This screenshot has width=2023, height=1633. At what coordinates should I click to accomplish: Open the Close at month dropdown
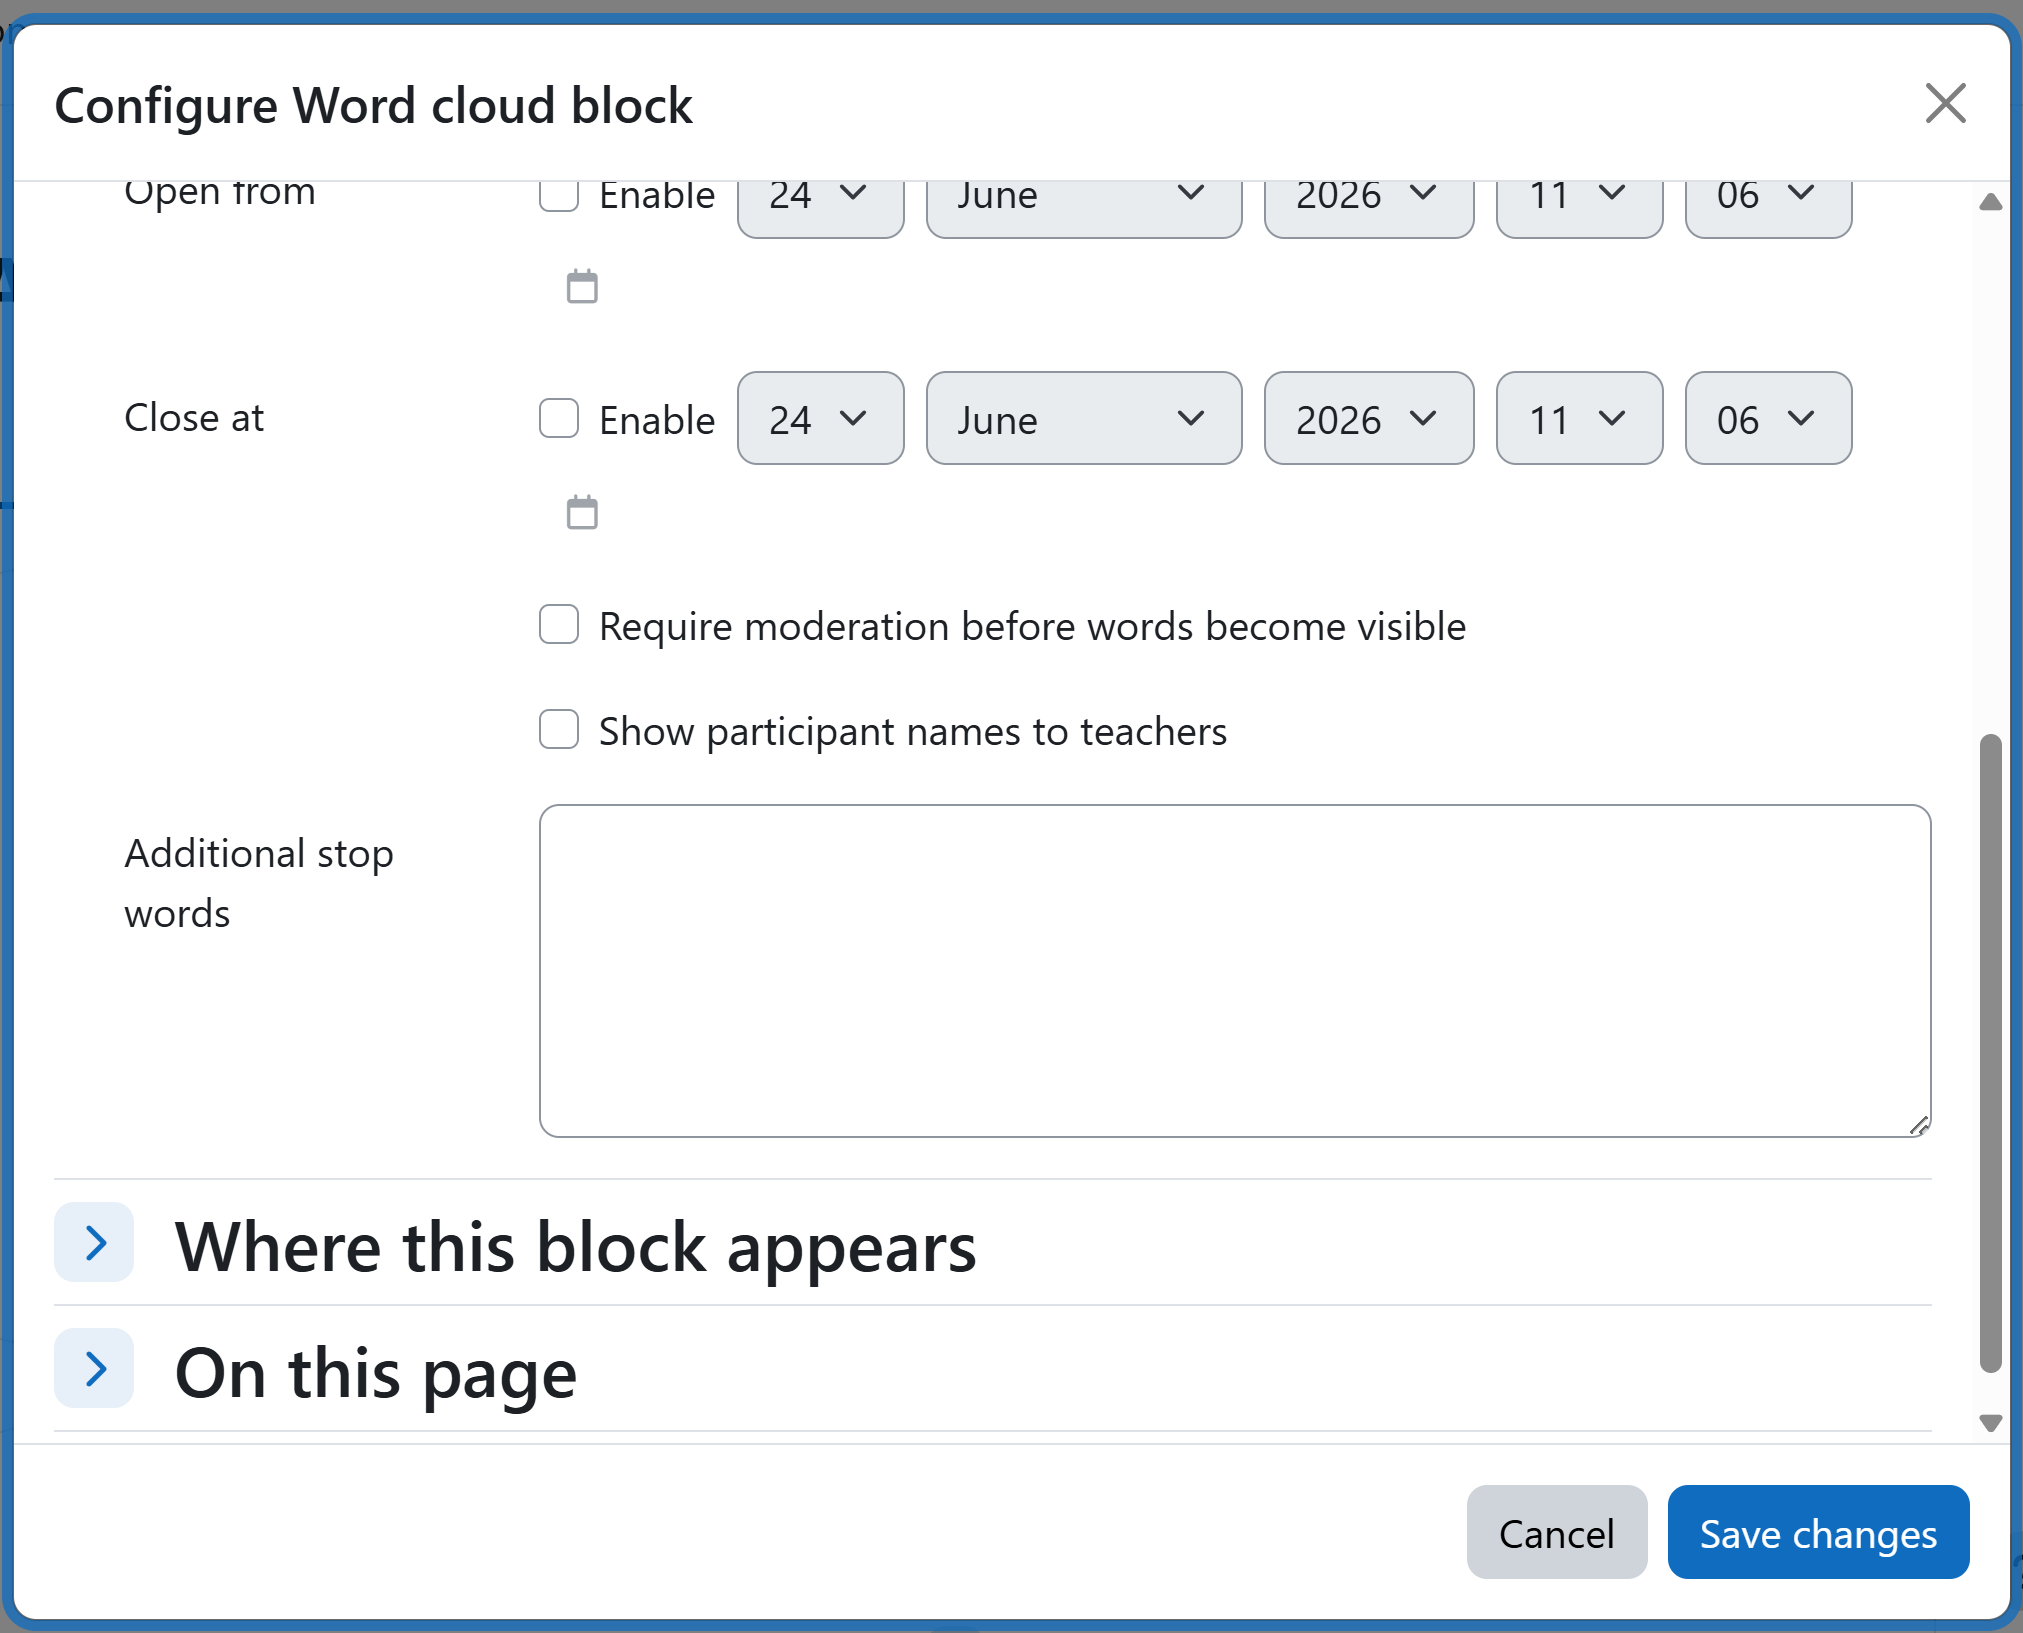click(x=1084, y=418)
